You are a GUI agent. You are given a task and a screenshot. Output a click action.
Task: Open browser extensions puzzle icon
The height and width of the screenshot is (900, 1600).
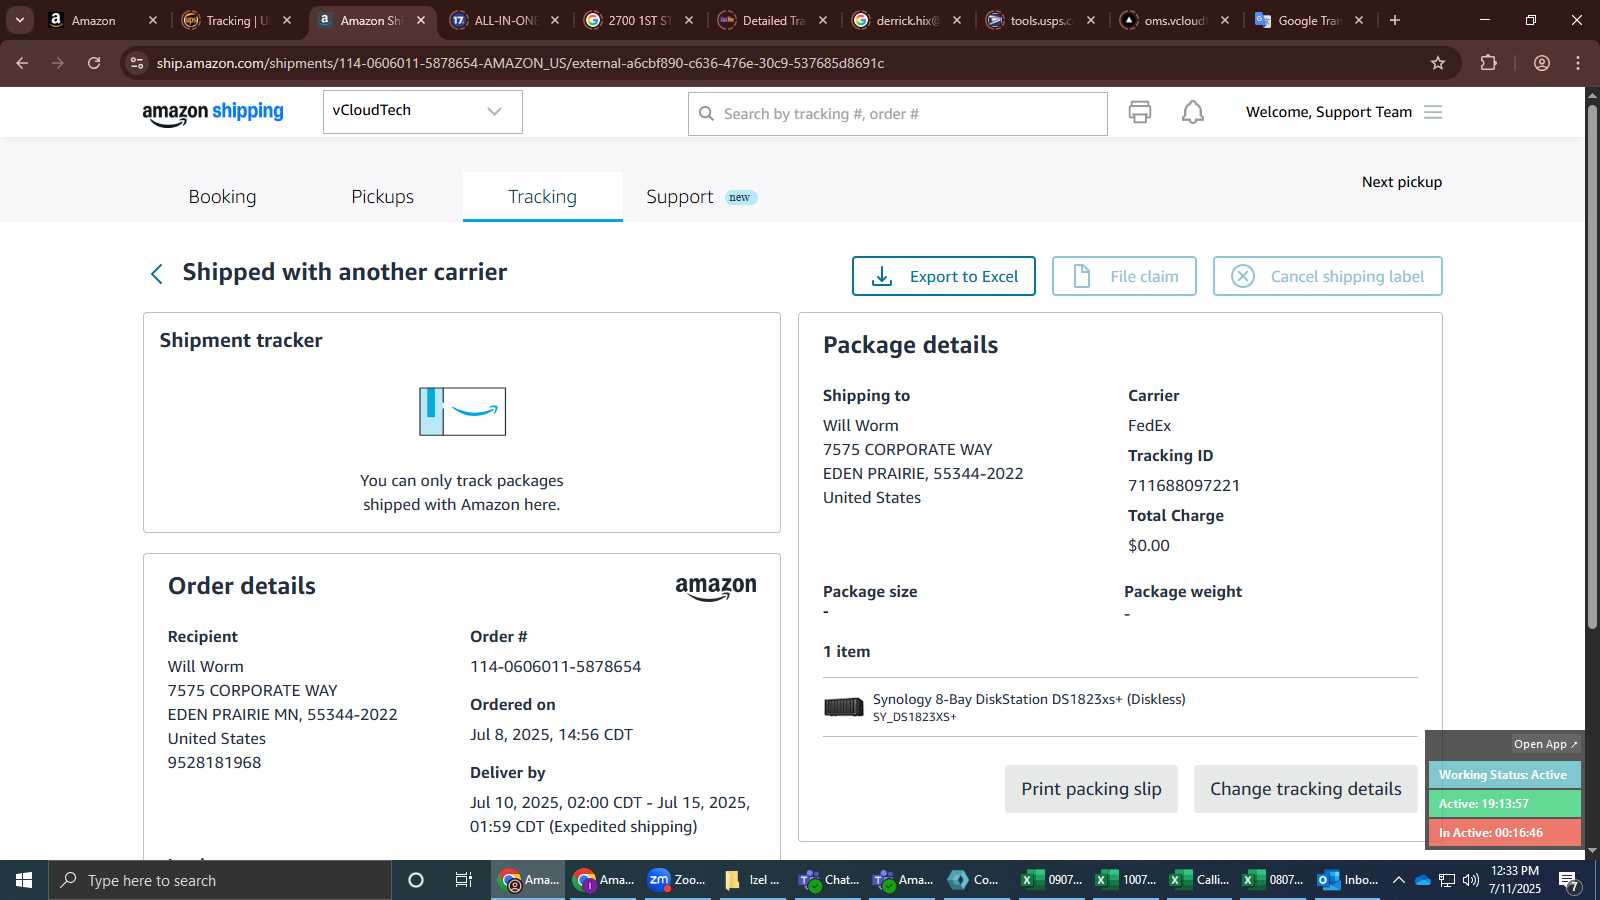click(1489, 63)
